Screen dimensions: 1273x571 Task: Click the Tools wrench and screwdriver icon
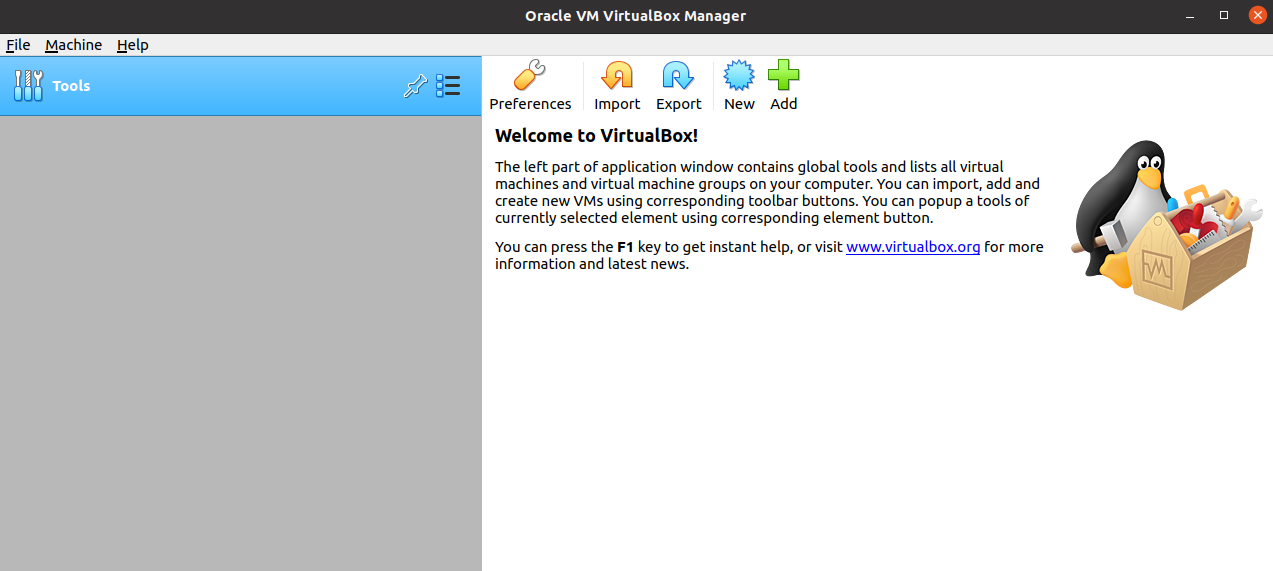(29, 86)
